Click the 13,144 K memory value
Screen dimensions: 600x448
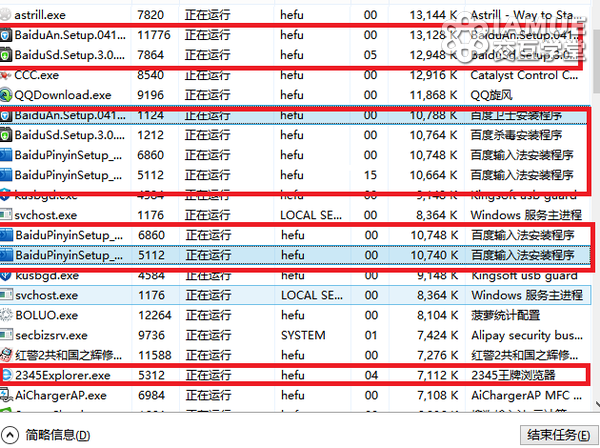(434, 15)
